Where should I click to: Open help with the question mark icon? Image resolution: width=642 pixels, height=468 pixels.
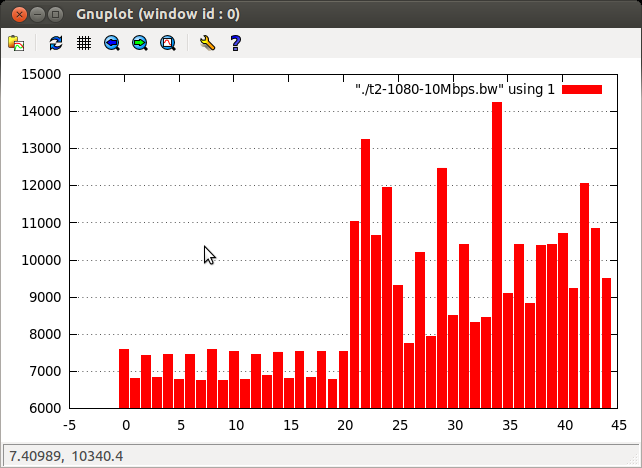[235, 43]
